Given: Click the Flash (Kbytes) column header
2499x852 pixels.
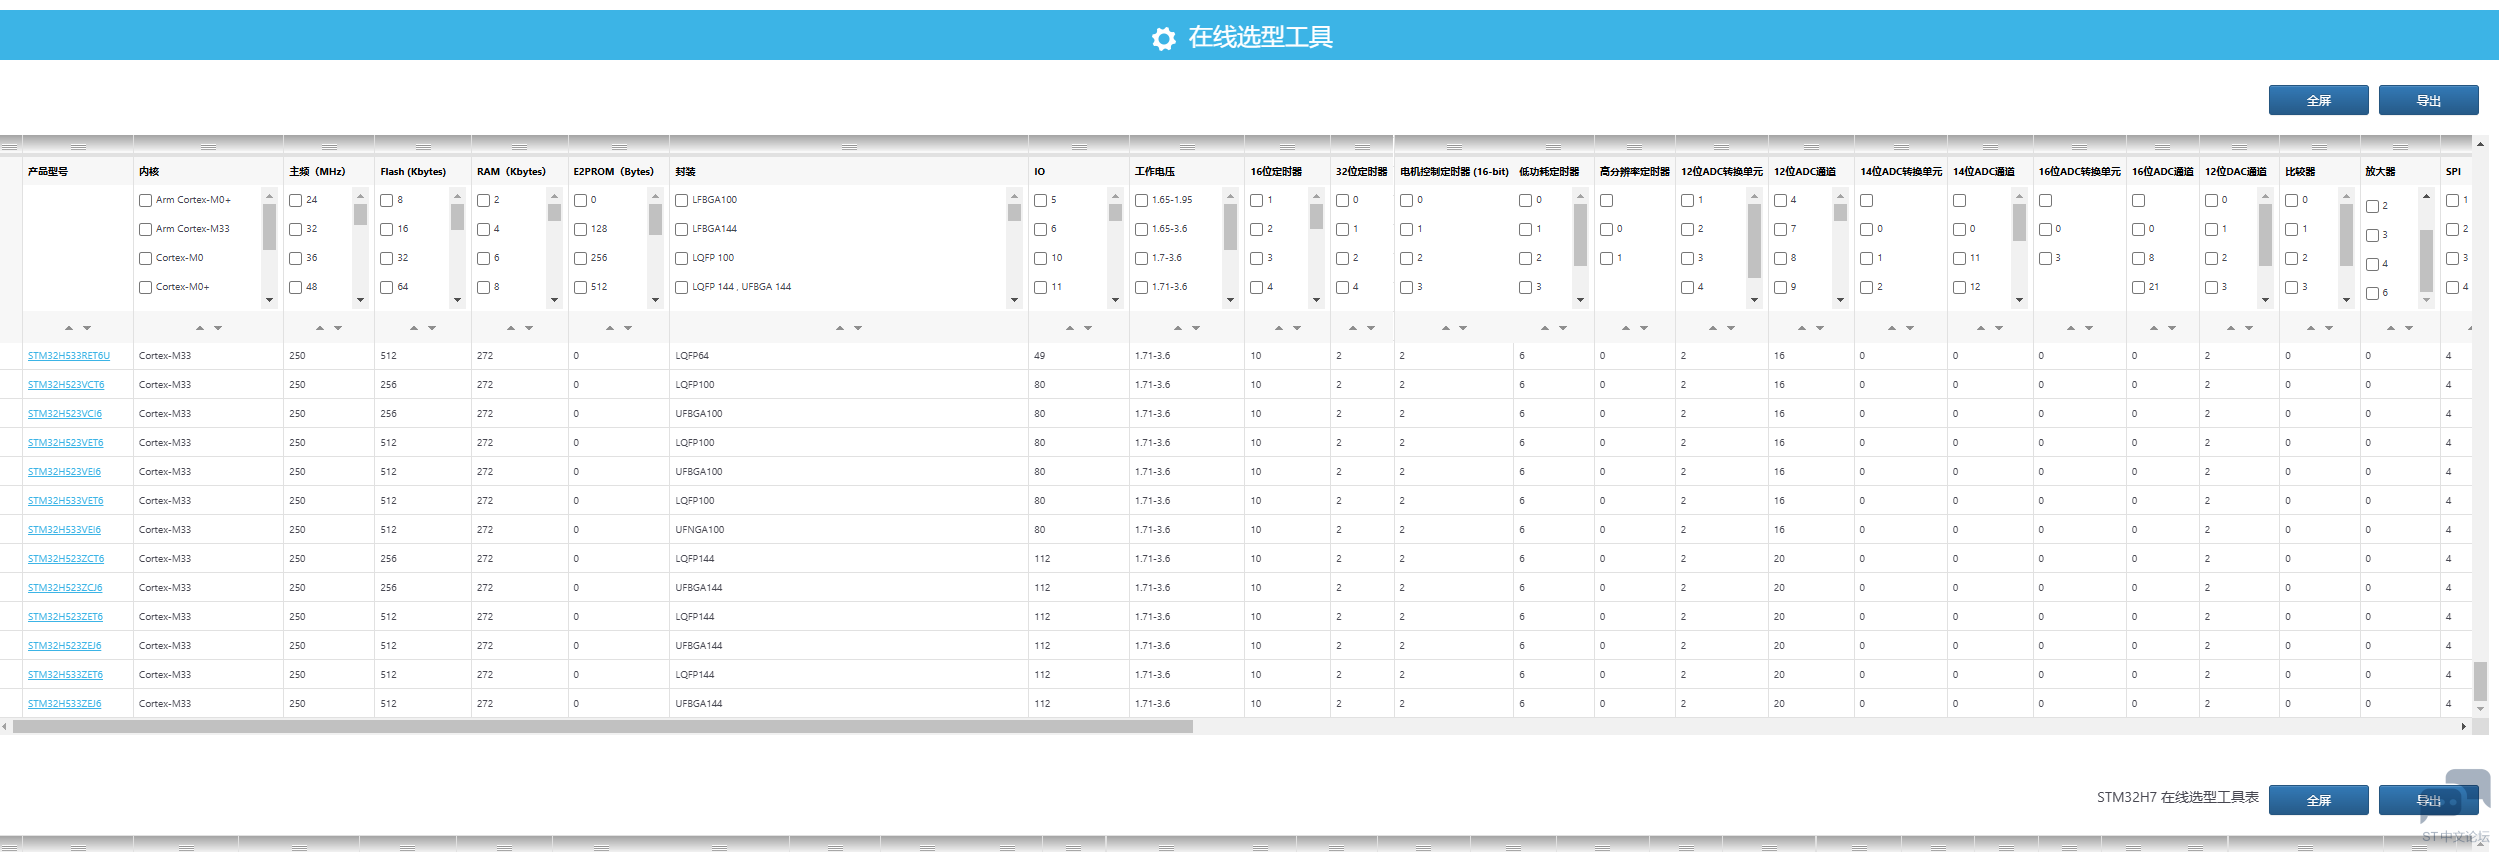Looking at the screenshot, I should 413,172.
